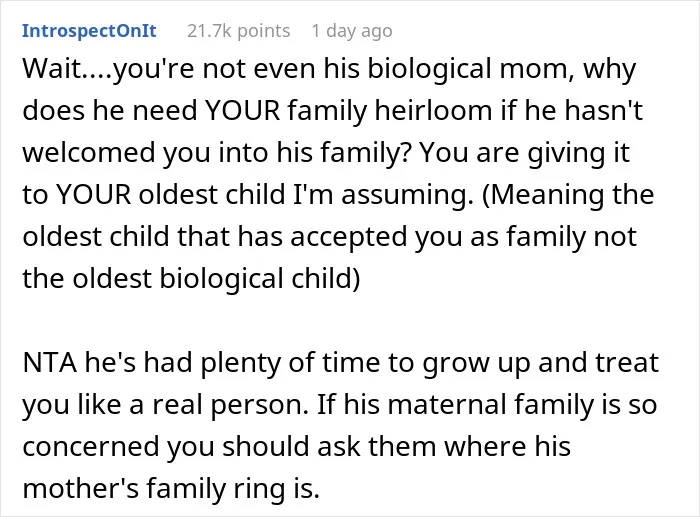Click the 21.7k points score
The width and height of the screenshot is (700, 517).
point(238,31)
